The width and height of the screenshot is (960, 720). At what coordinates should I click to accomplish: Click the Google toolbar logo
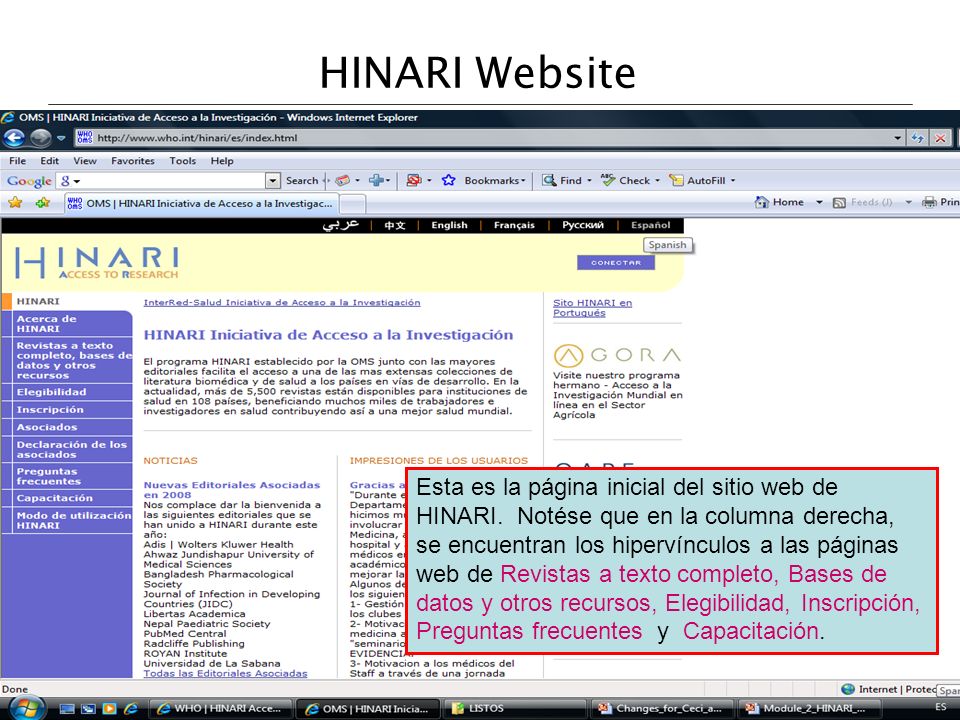(x=29, y=181)
